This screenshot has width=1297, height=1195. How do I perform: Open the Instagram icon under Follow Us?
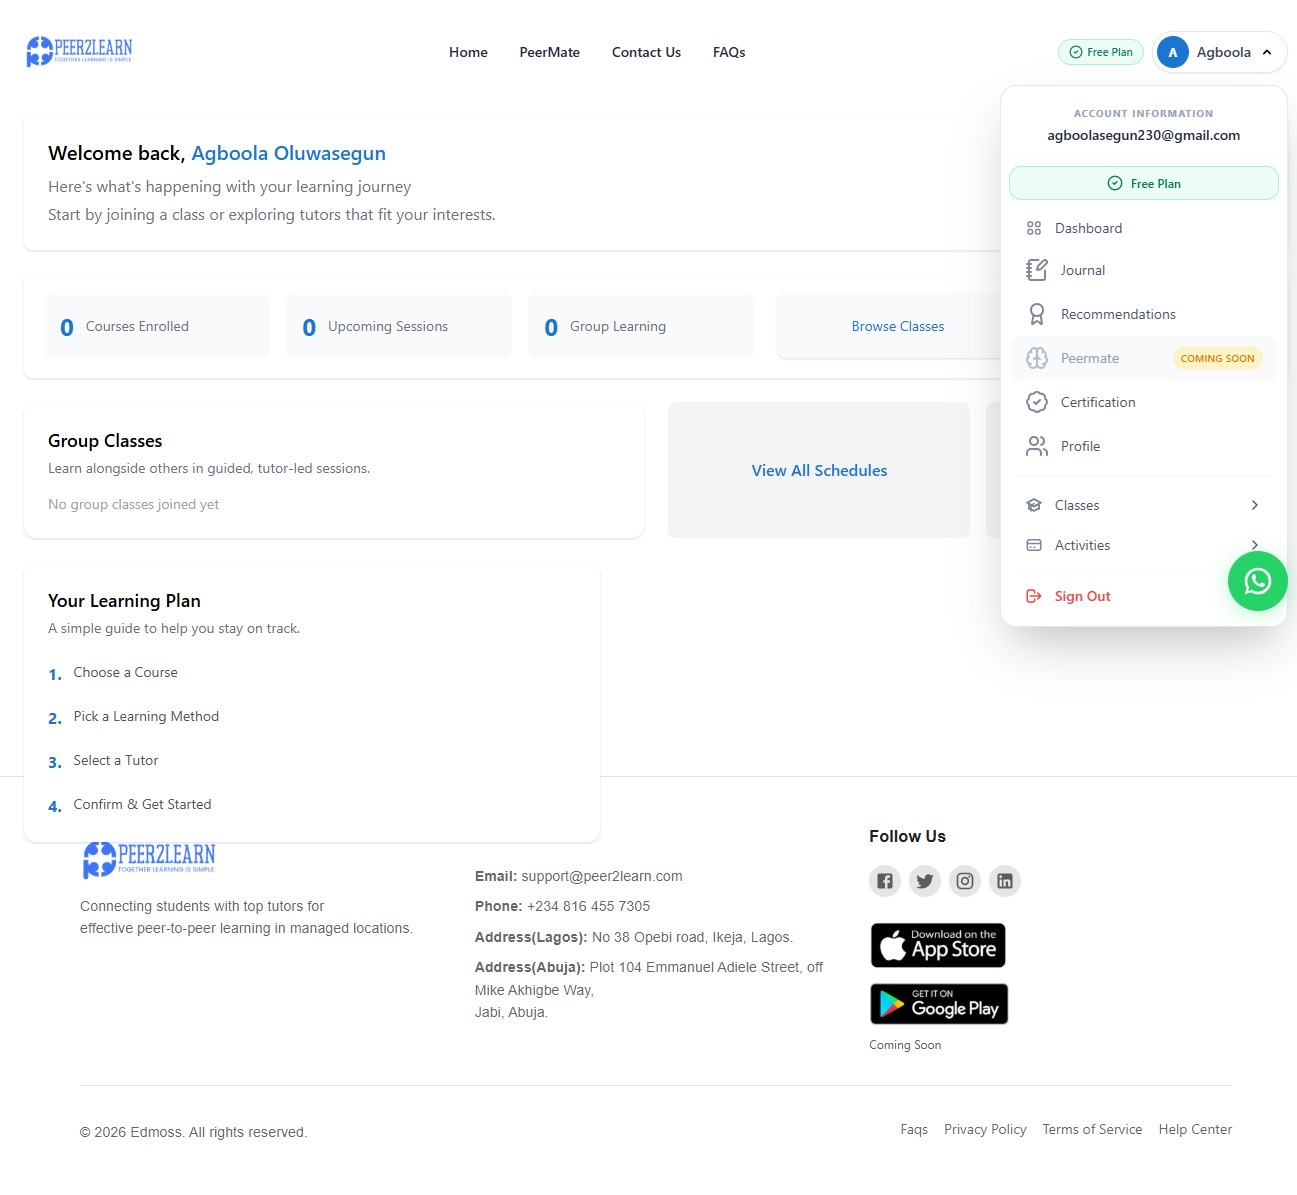(x=965, y=881)
